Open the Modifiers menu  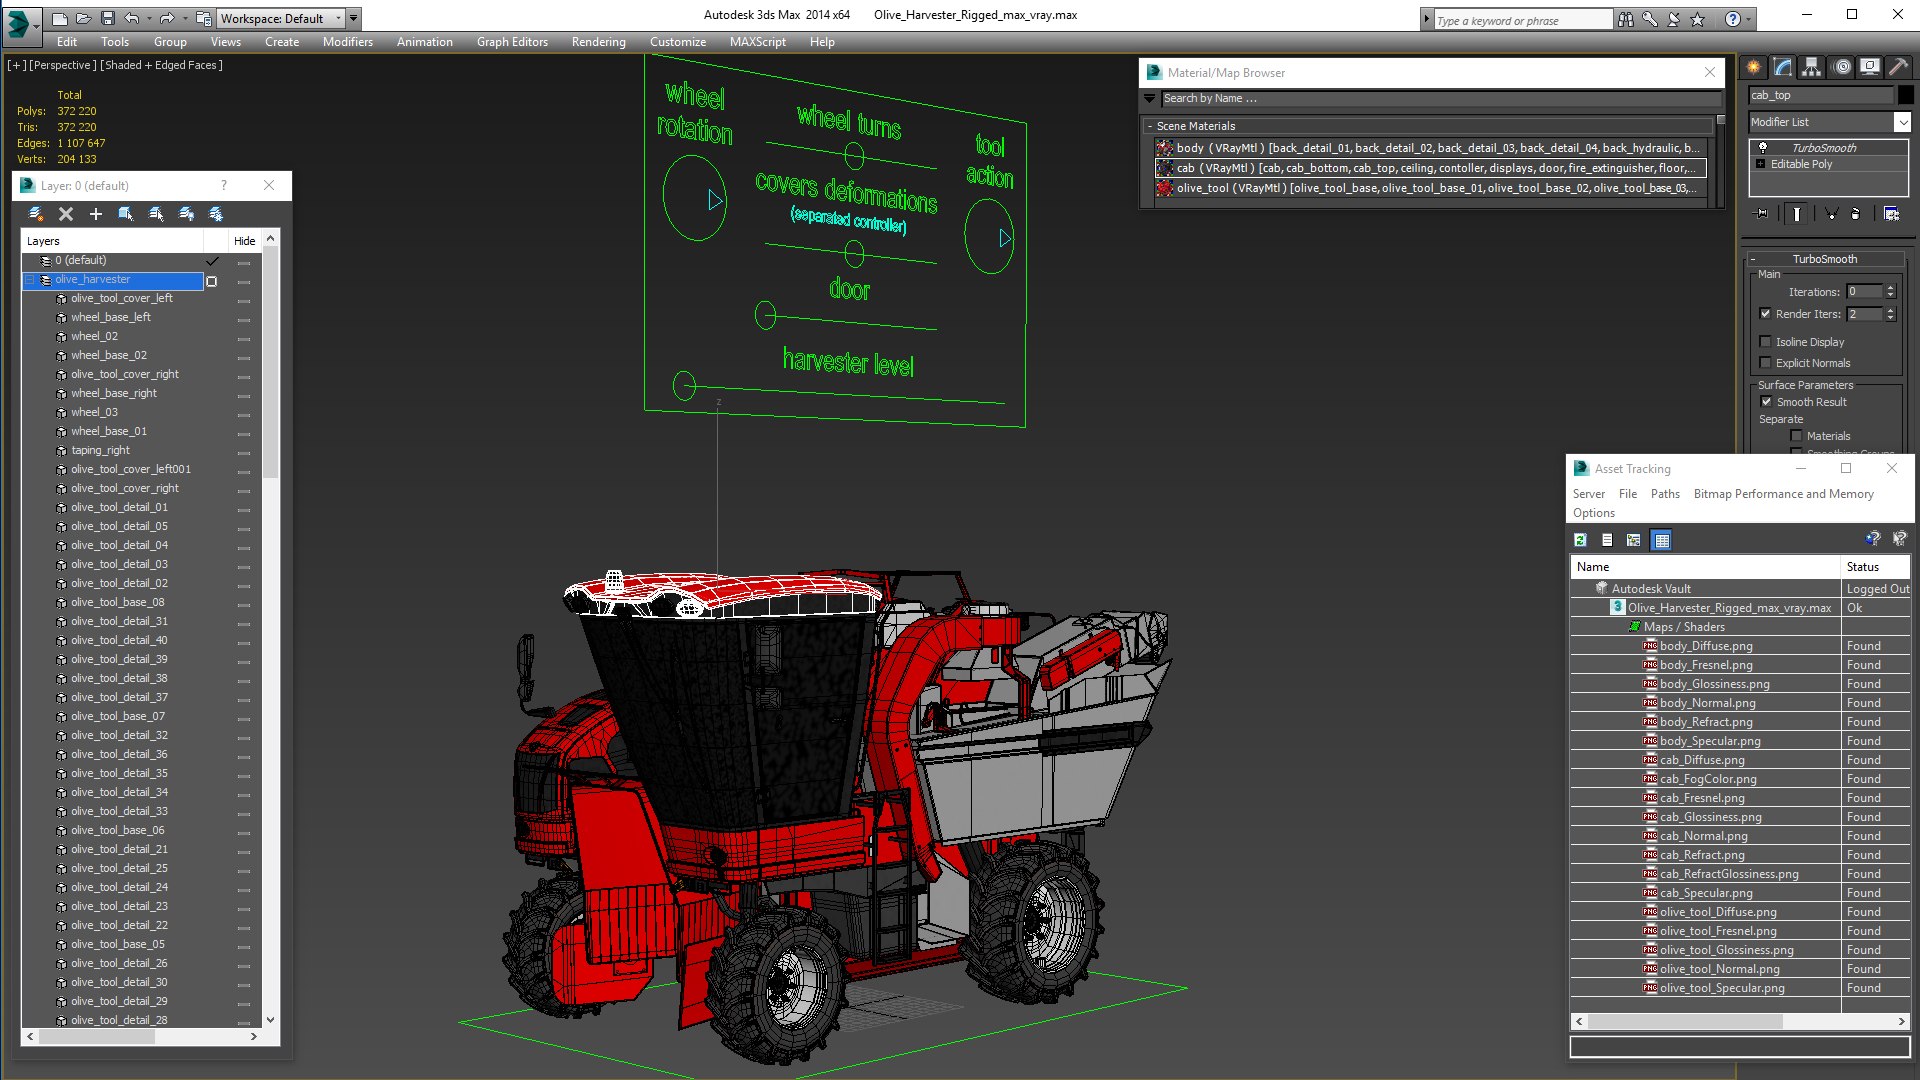pos(348,42)
